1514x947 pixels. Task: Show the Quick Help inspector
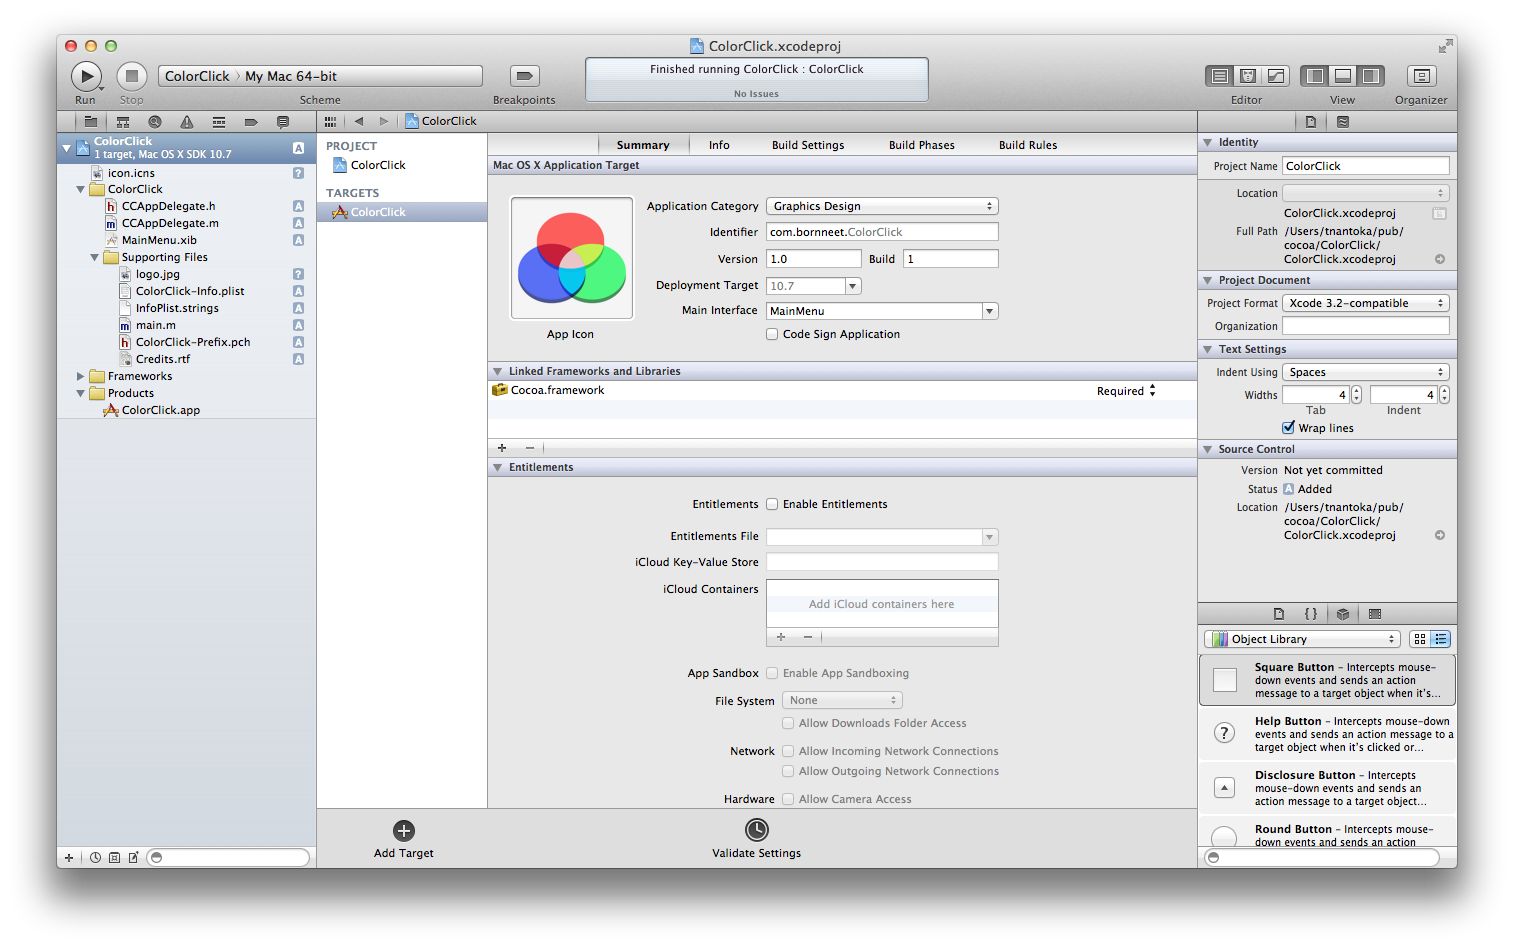click(1343, 122)
